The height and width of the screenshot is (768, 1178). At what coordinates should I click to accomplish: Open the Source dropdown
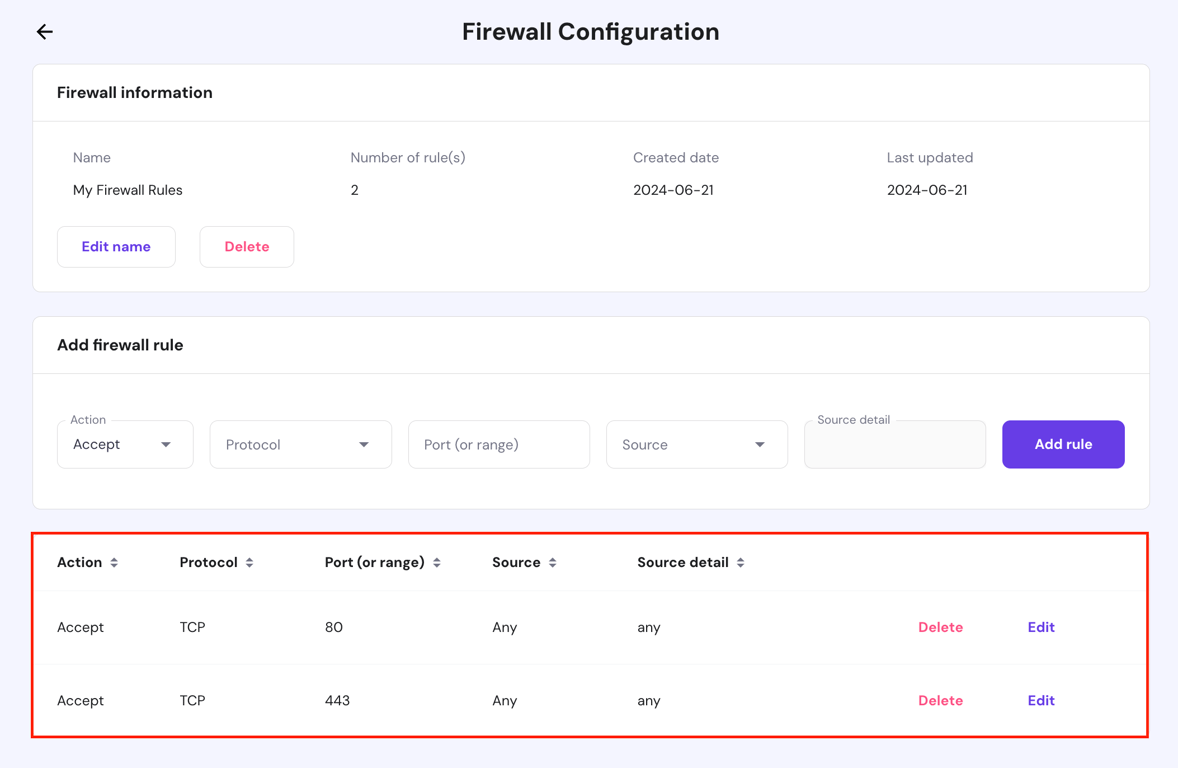[696, 444]
